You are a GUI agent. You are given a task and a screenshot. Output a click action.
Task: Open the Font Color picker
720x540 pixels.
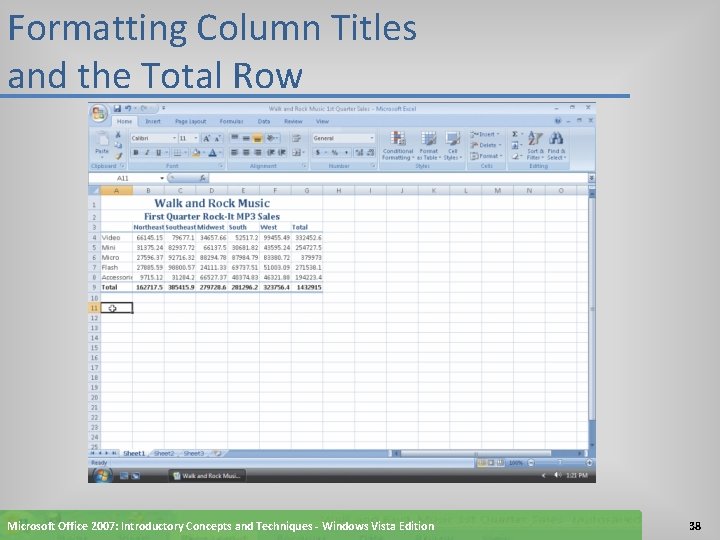[212, 153]
